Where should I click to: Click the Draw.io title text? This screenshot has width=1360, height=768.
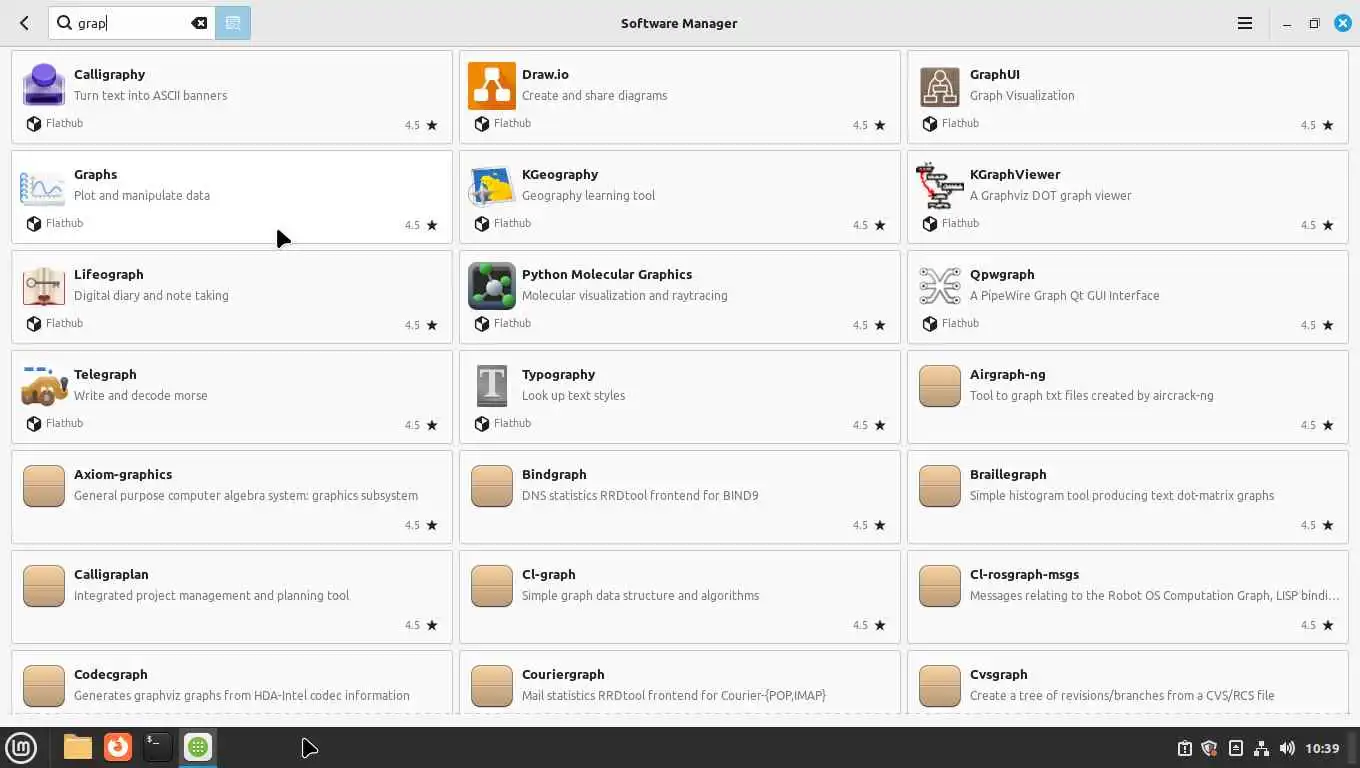pyautogui.click(x=545, y=75)
